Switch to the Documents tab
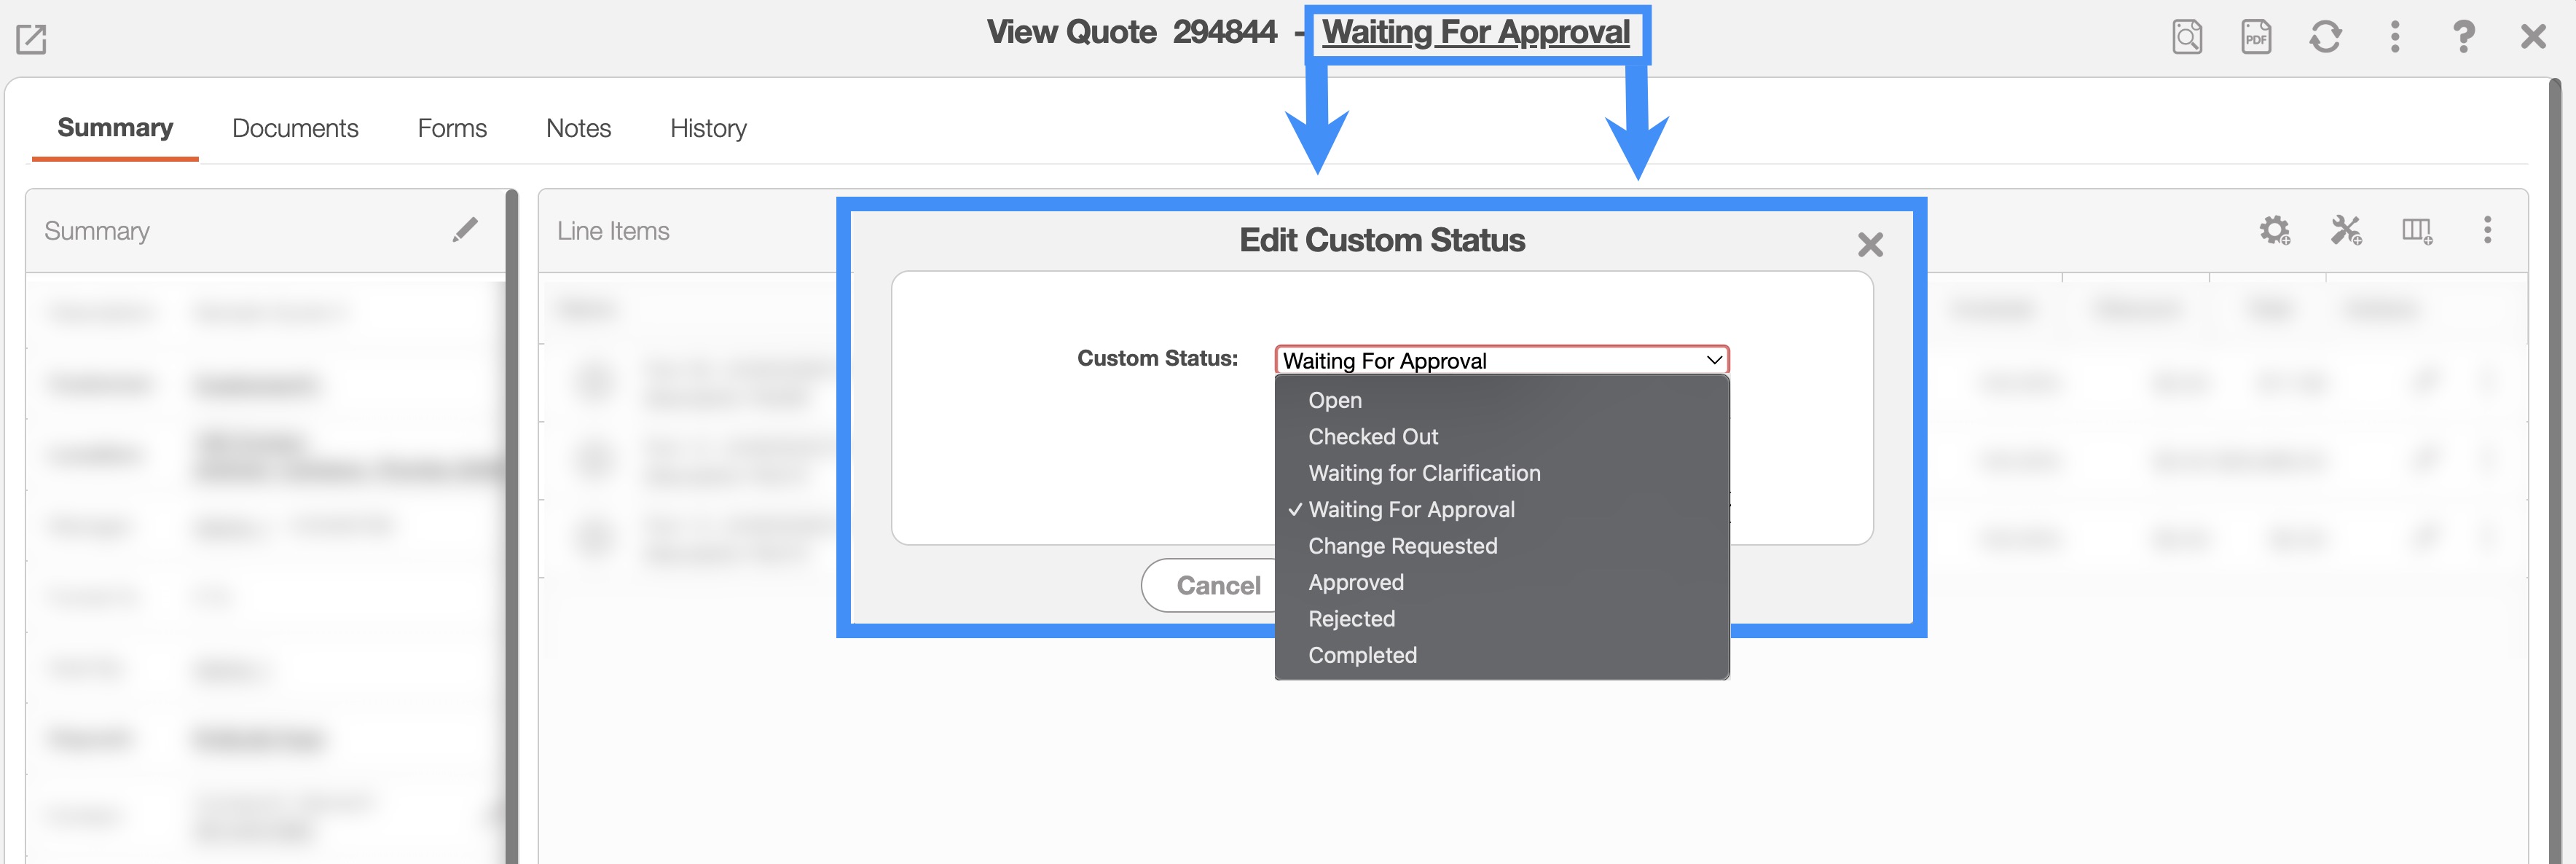Image resolution: width=2576 pixels, height=864 pixels. 295,128
